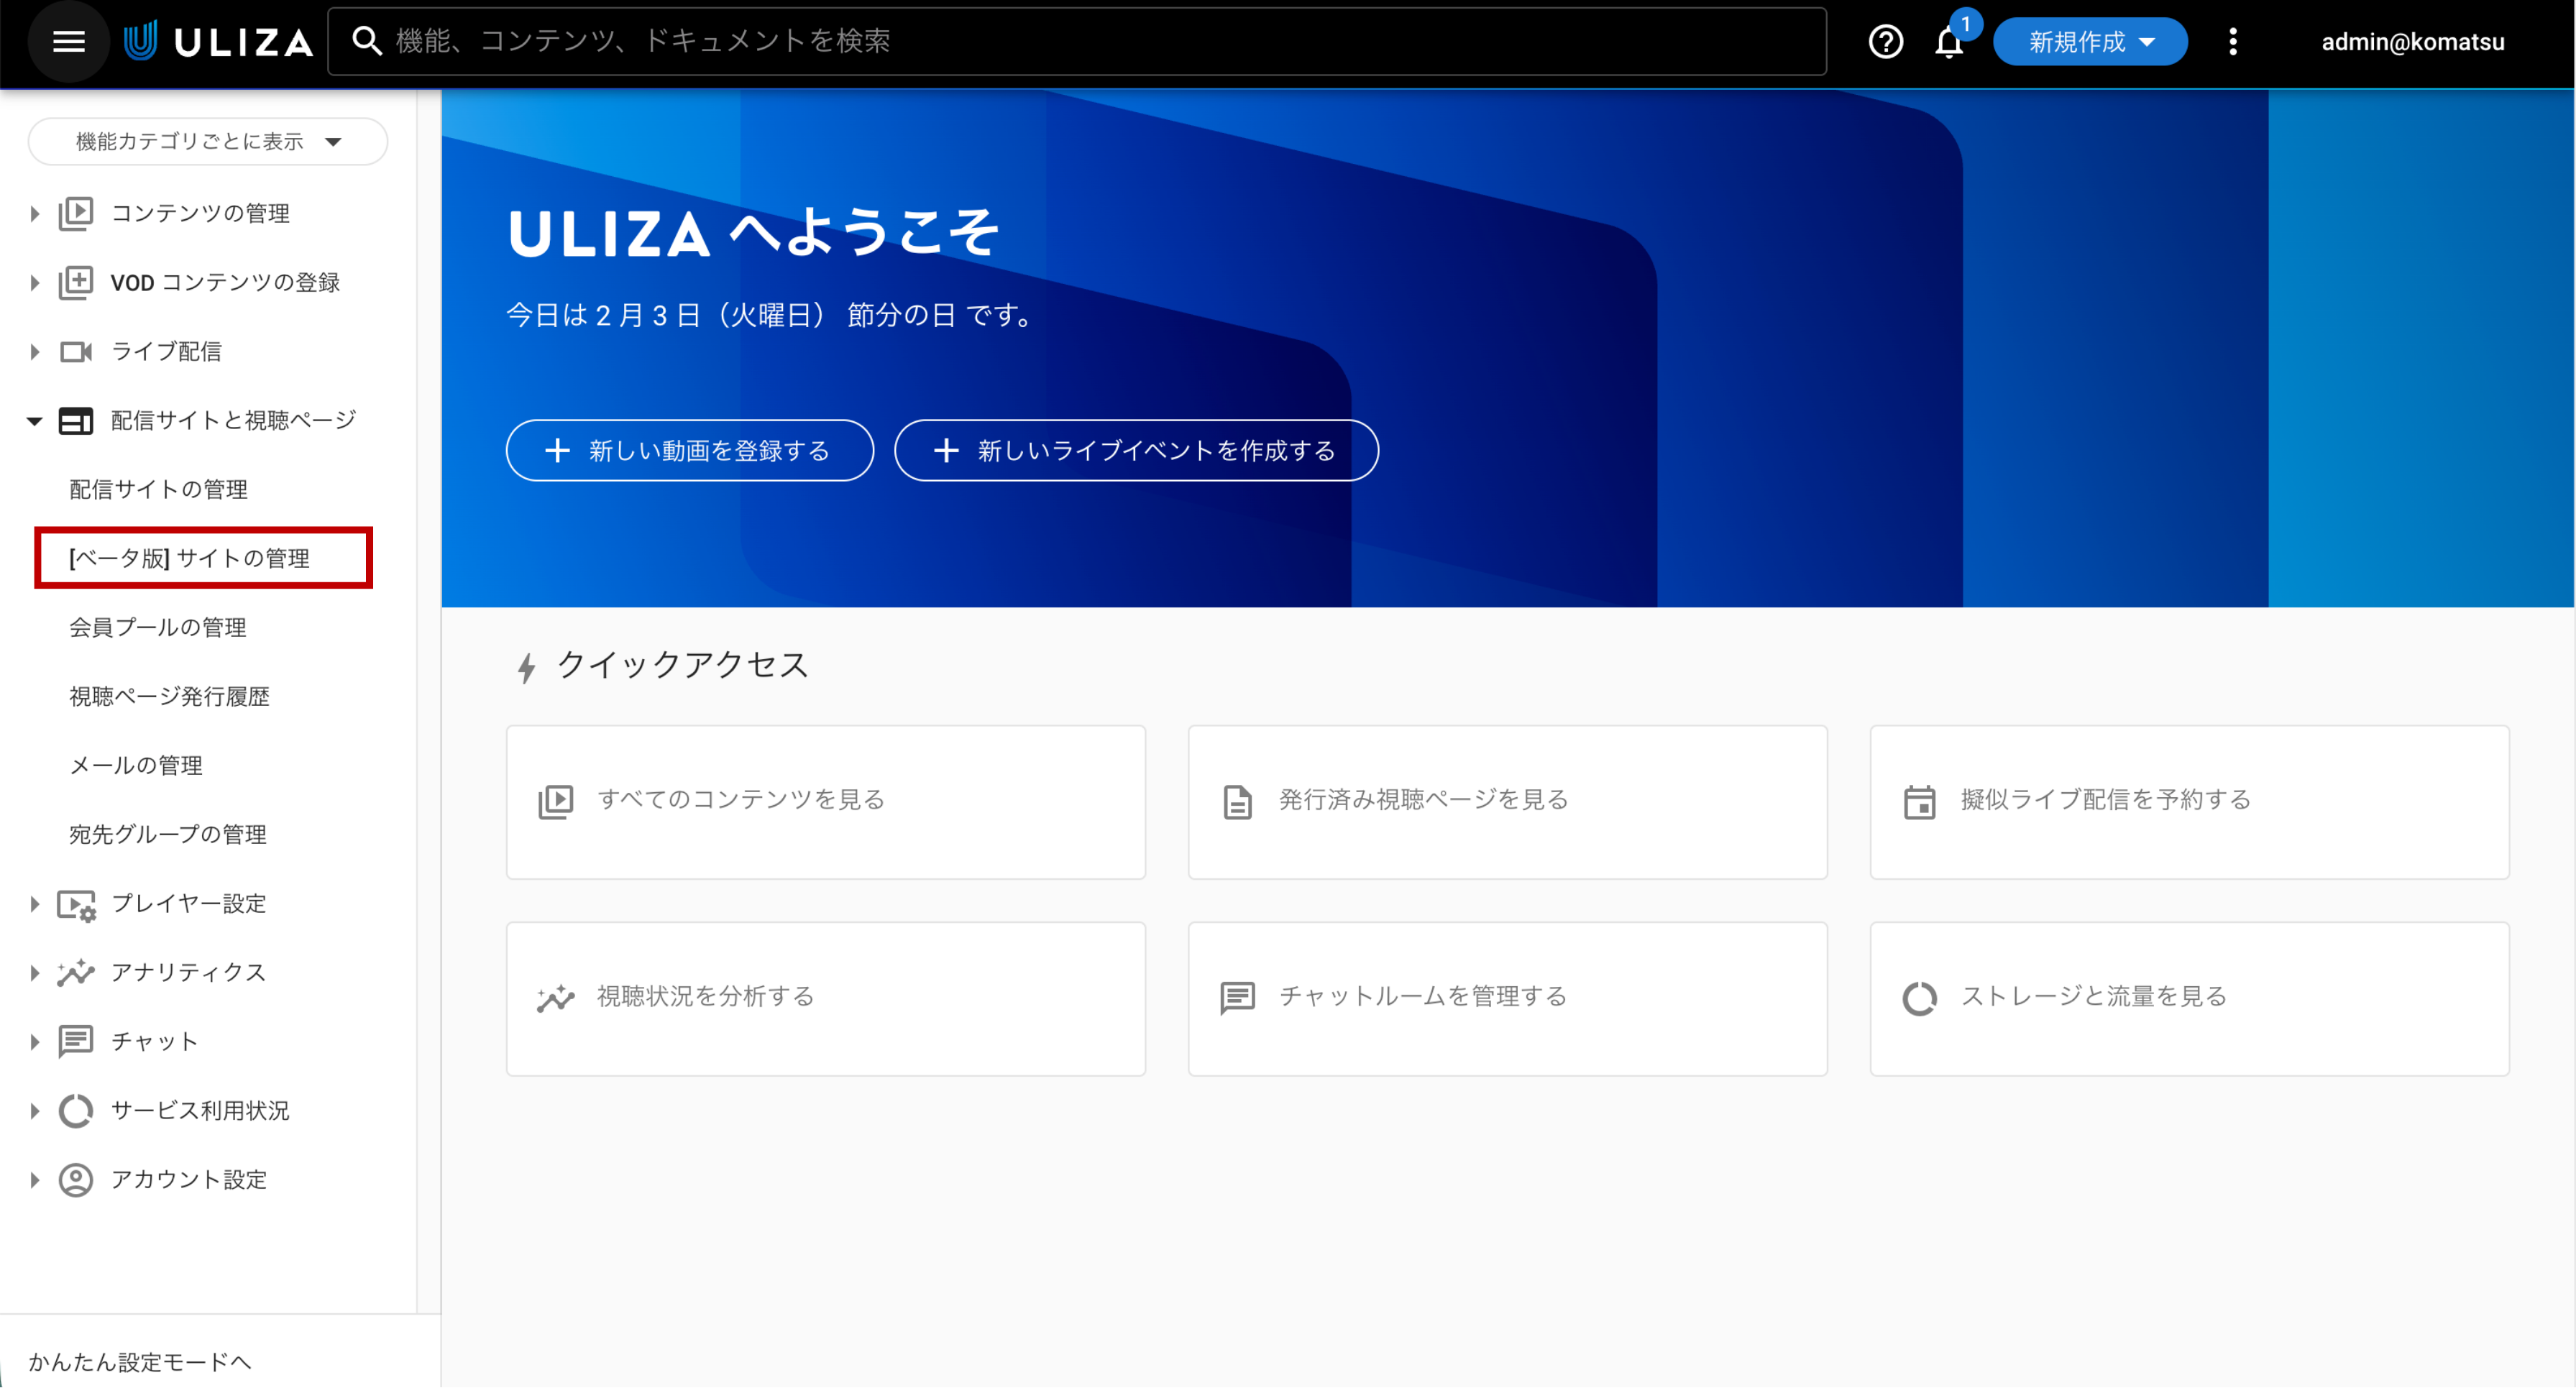The height and width of the screenshot is (1388, 2576).
Task: Open the 新規作成 dropdown button
Action: [x=2089, y=41]
